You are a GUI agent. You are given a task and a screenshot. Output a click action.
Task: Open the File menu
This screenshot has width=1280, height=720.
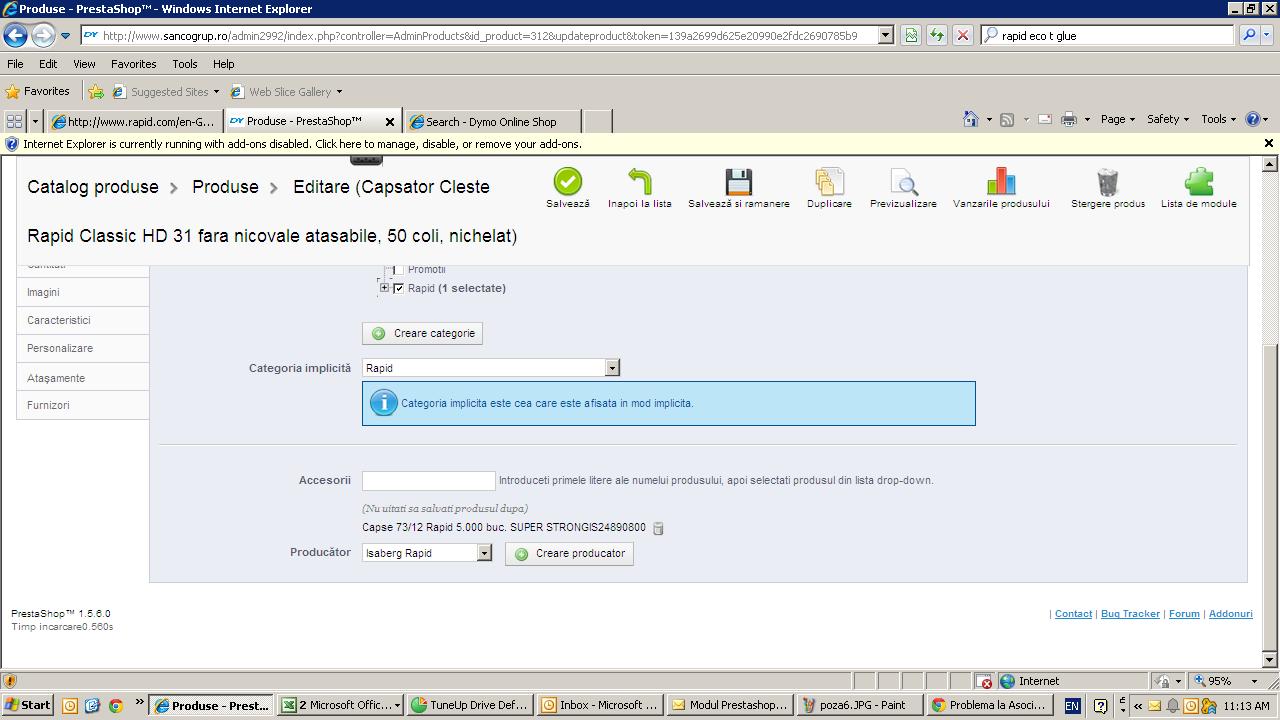click(15, 63)
